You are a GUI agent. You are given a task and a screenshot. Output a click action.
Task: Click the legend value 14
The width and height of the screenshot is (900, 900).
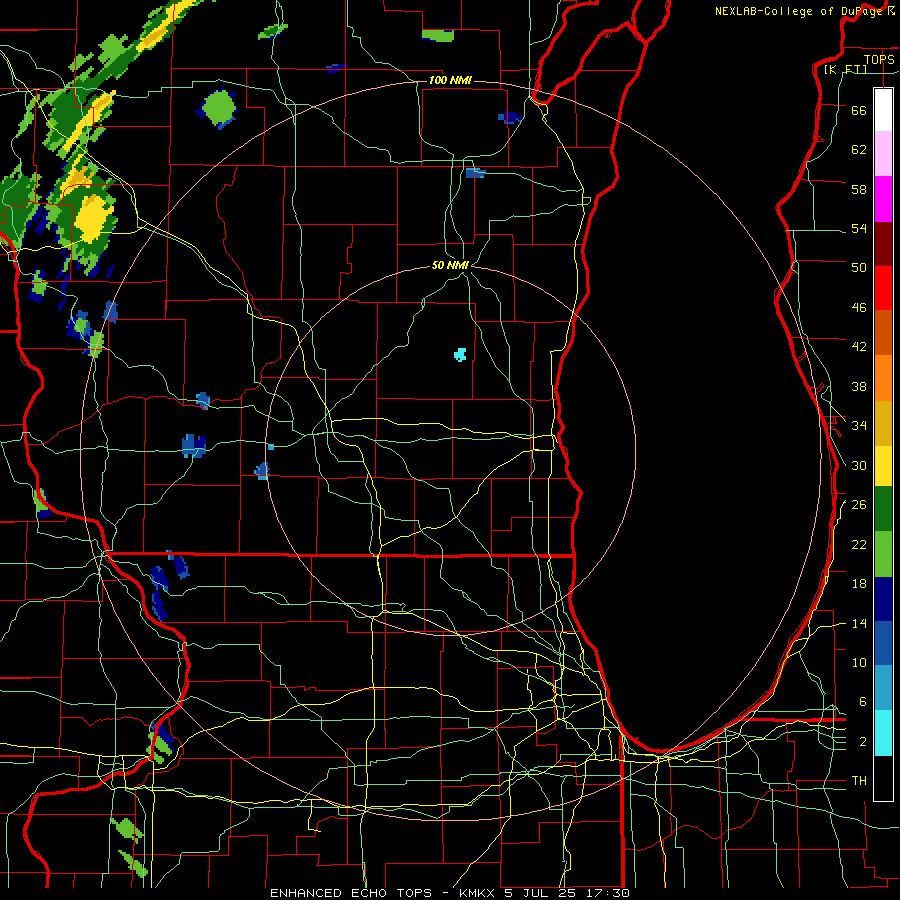(859, 623)
